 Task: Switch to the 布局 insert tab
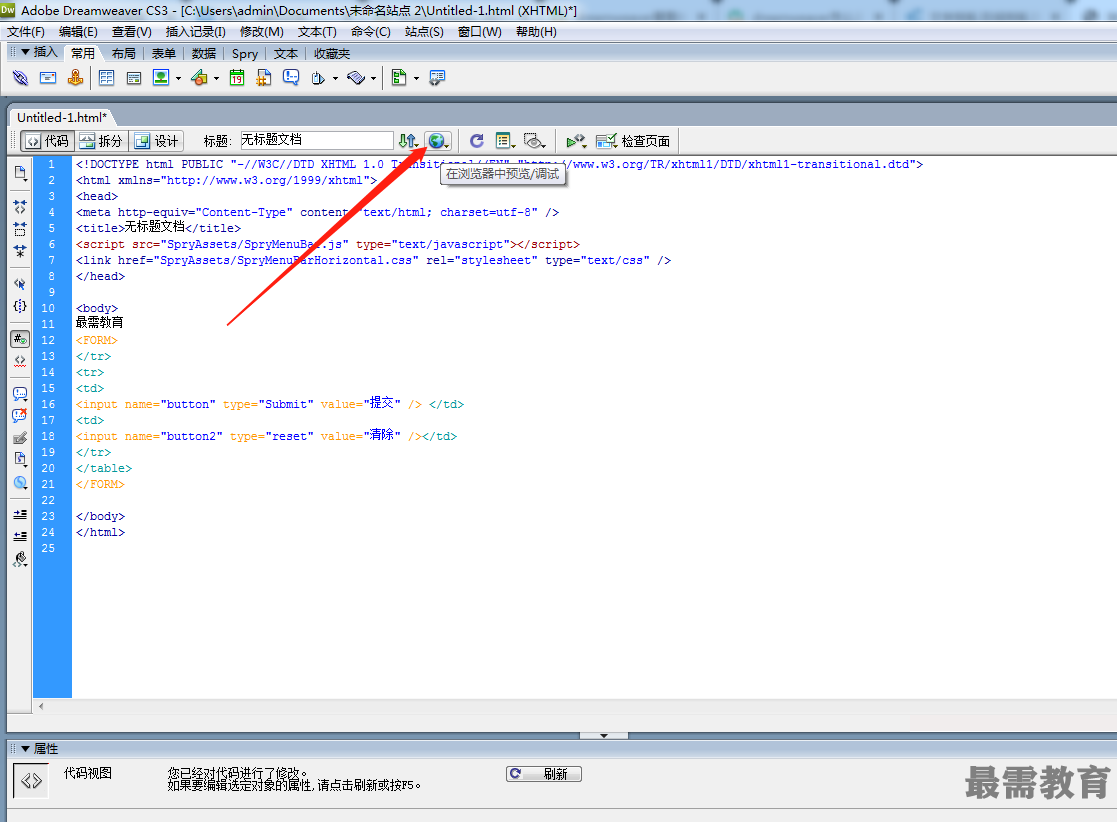coord(123,53)
